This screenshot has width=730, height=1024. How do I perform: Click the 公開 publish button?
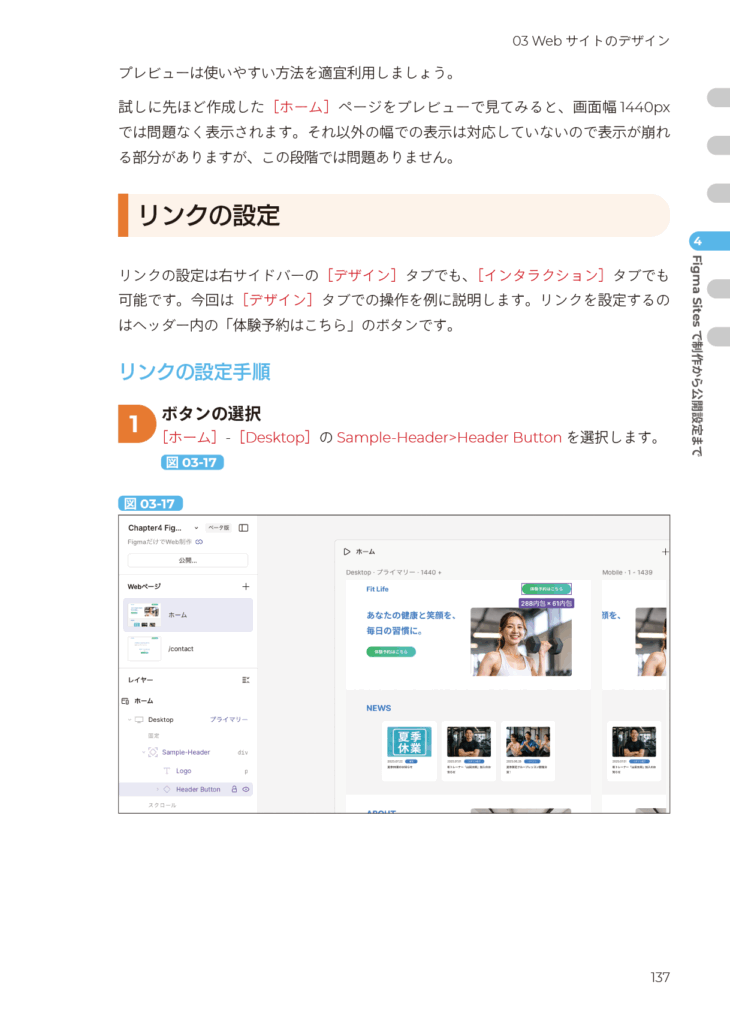pos(188,560)
